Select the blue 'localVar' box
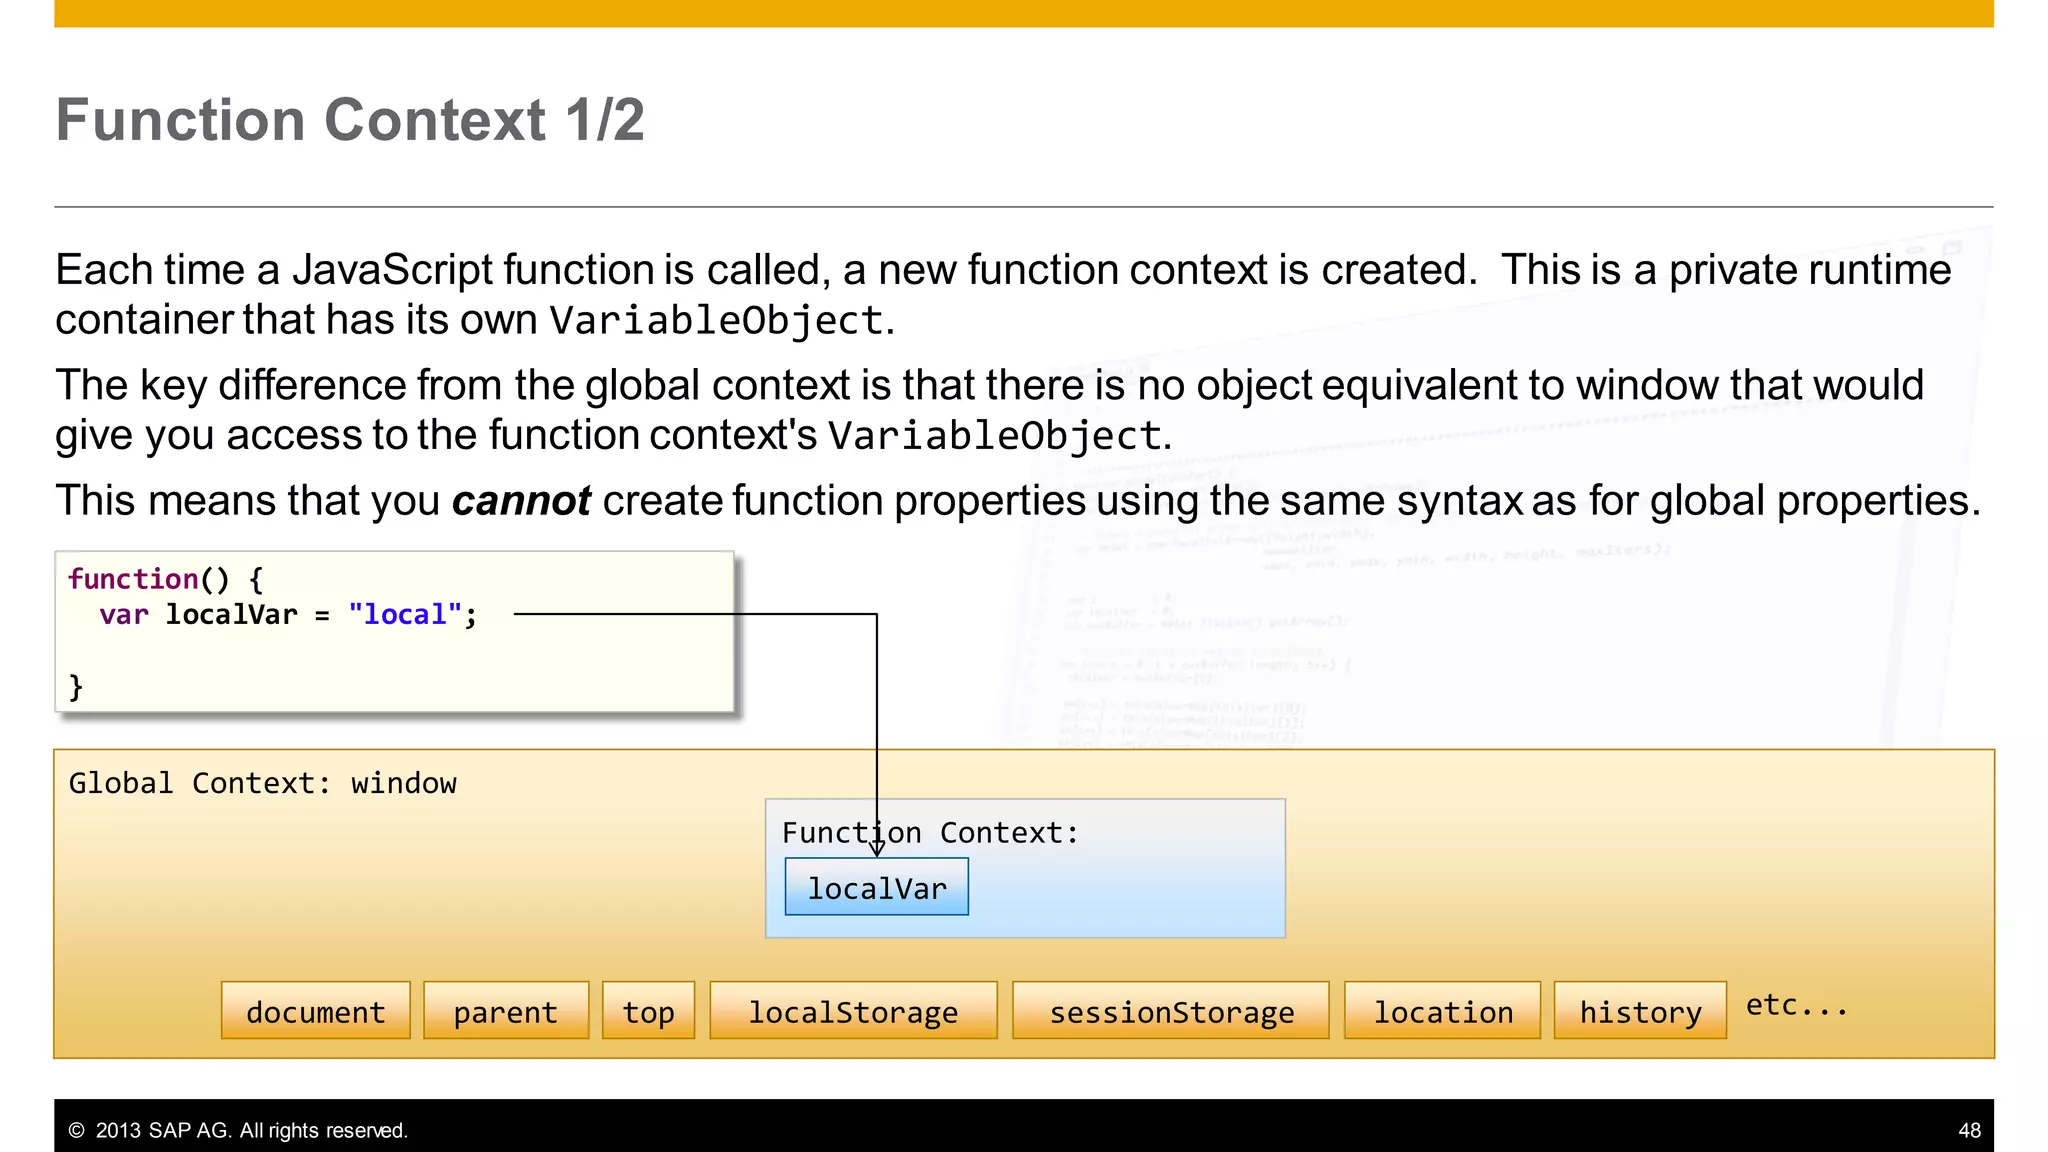Screen dimensions: 2048x1152 (877, 887)
